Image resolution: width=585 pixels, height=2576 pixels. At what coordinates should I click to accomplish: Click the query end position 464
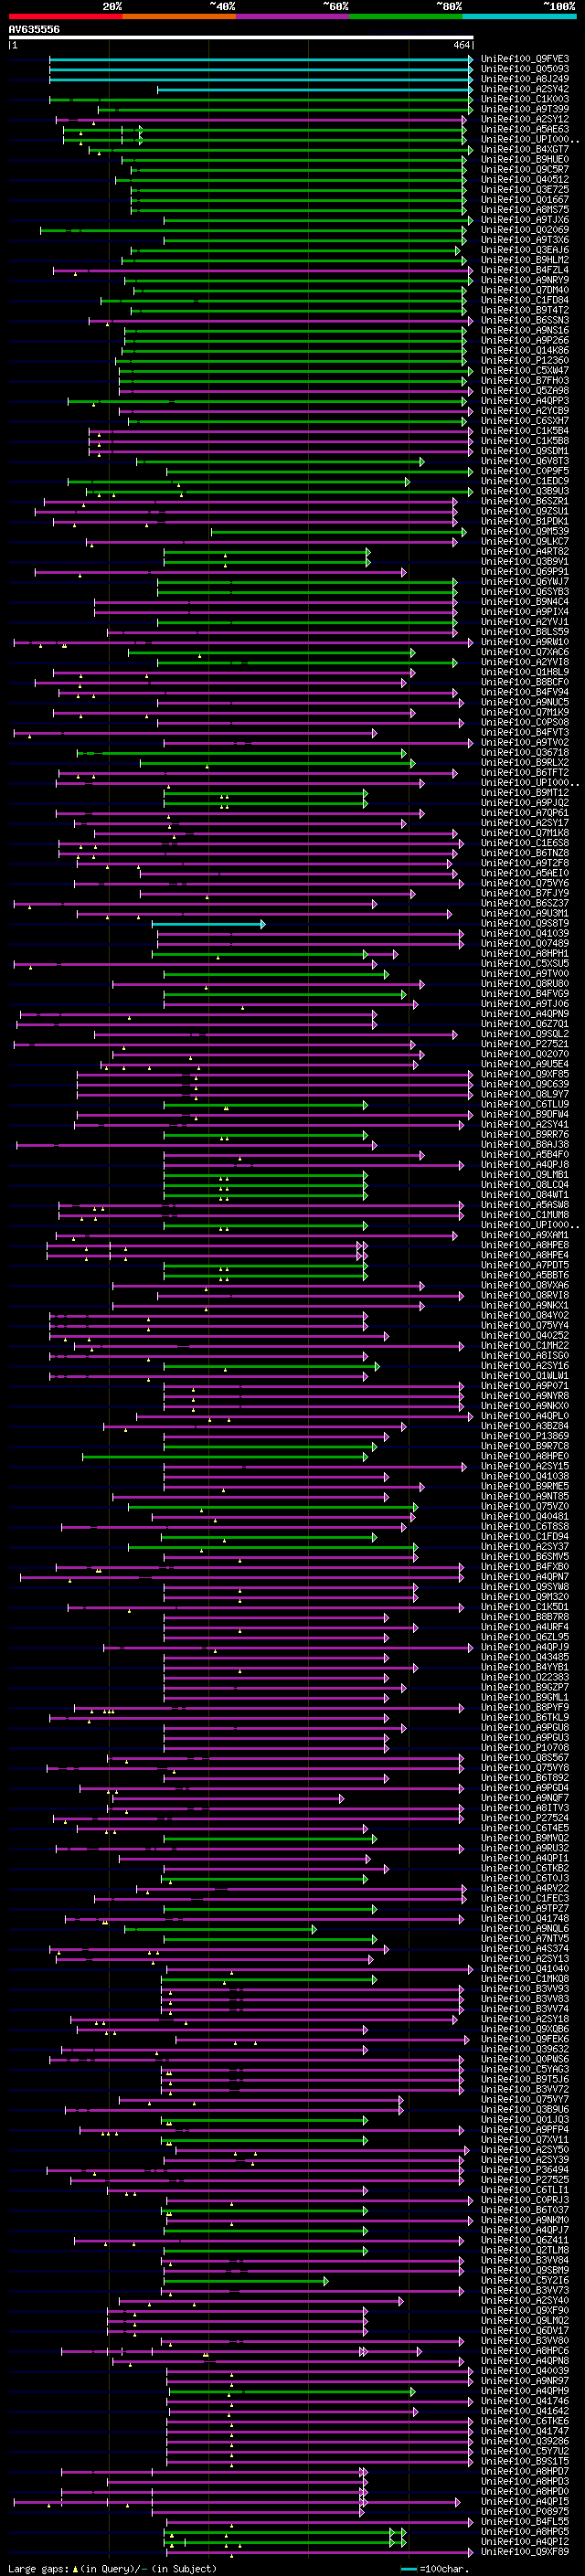(x=461, y=45)
